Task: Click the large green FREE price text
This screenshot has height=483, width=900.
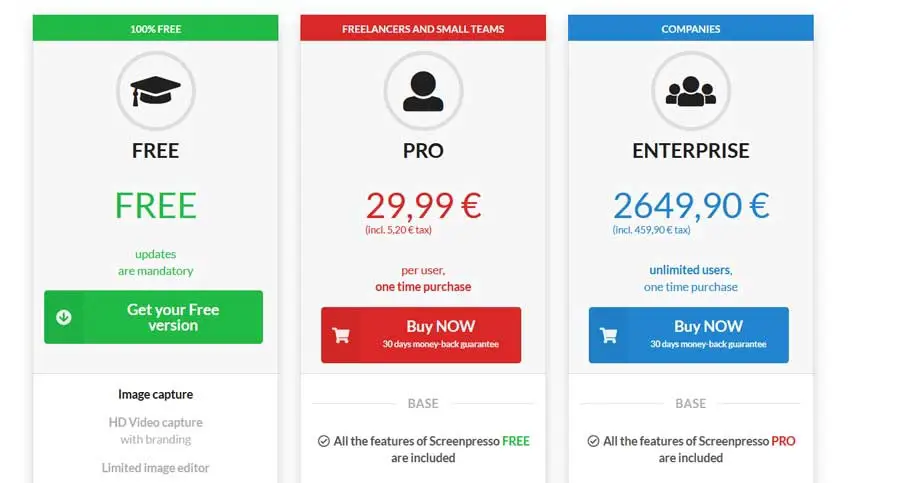Action: (155, 205)
